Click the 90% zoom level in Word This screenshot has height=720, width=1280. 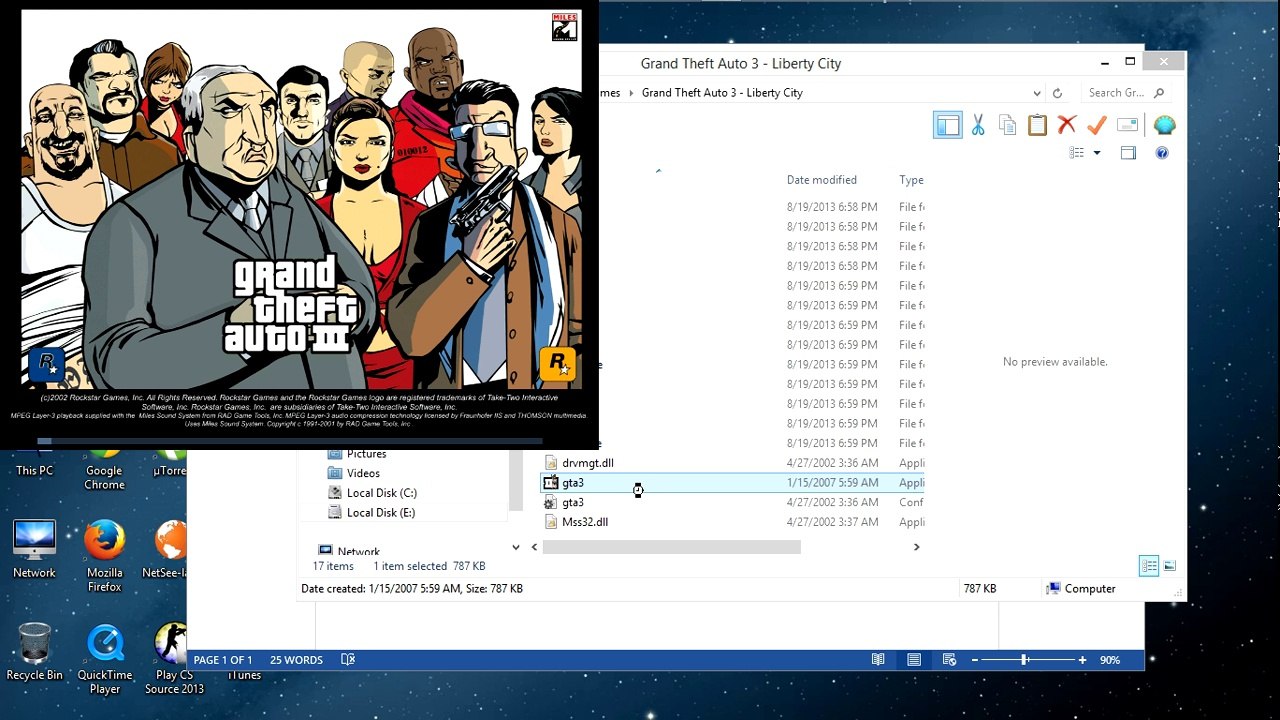(1110, 660)
